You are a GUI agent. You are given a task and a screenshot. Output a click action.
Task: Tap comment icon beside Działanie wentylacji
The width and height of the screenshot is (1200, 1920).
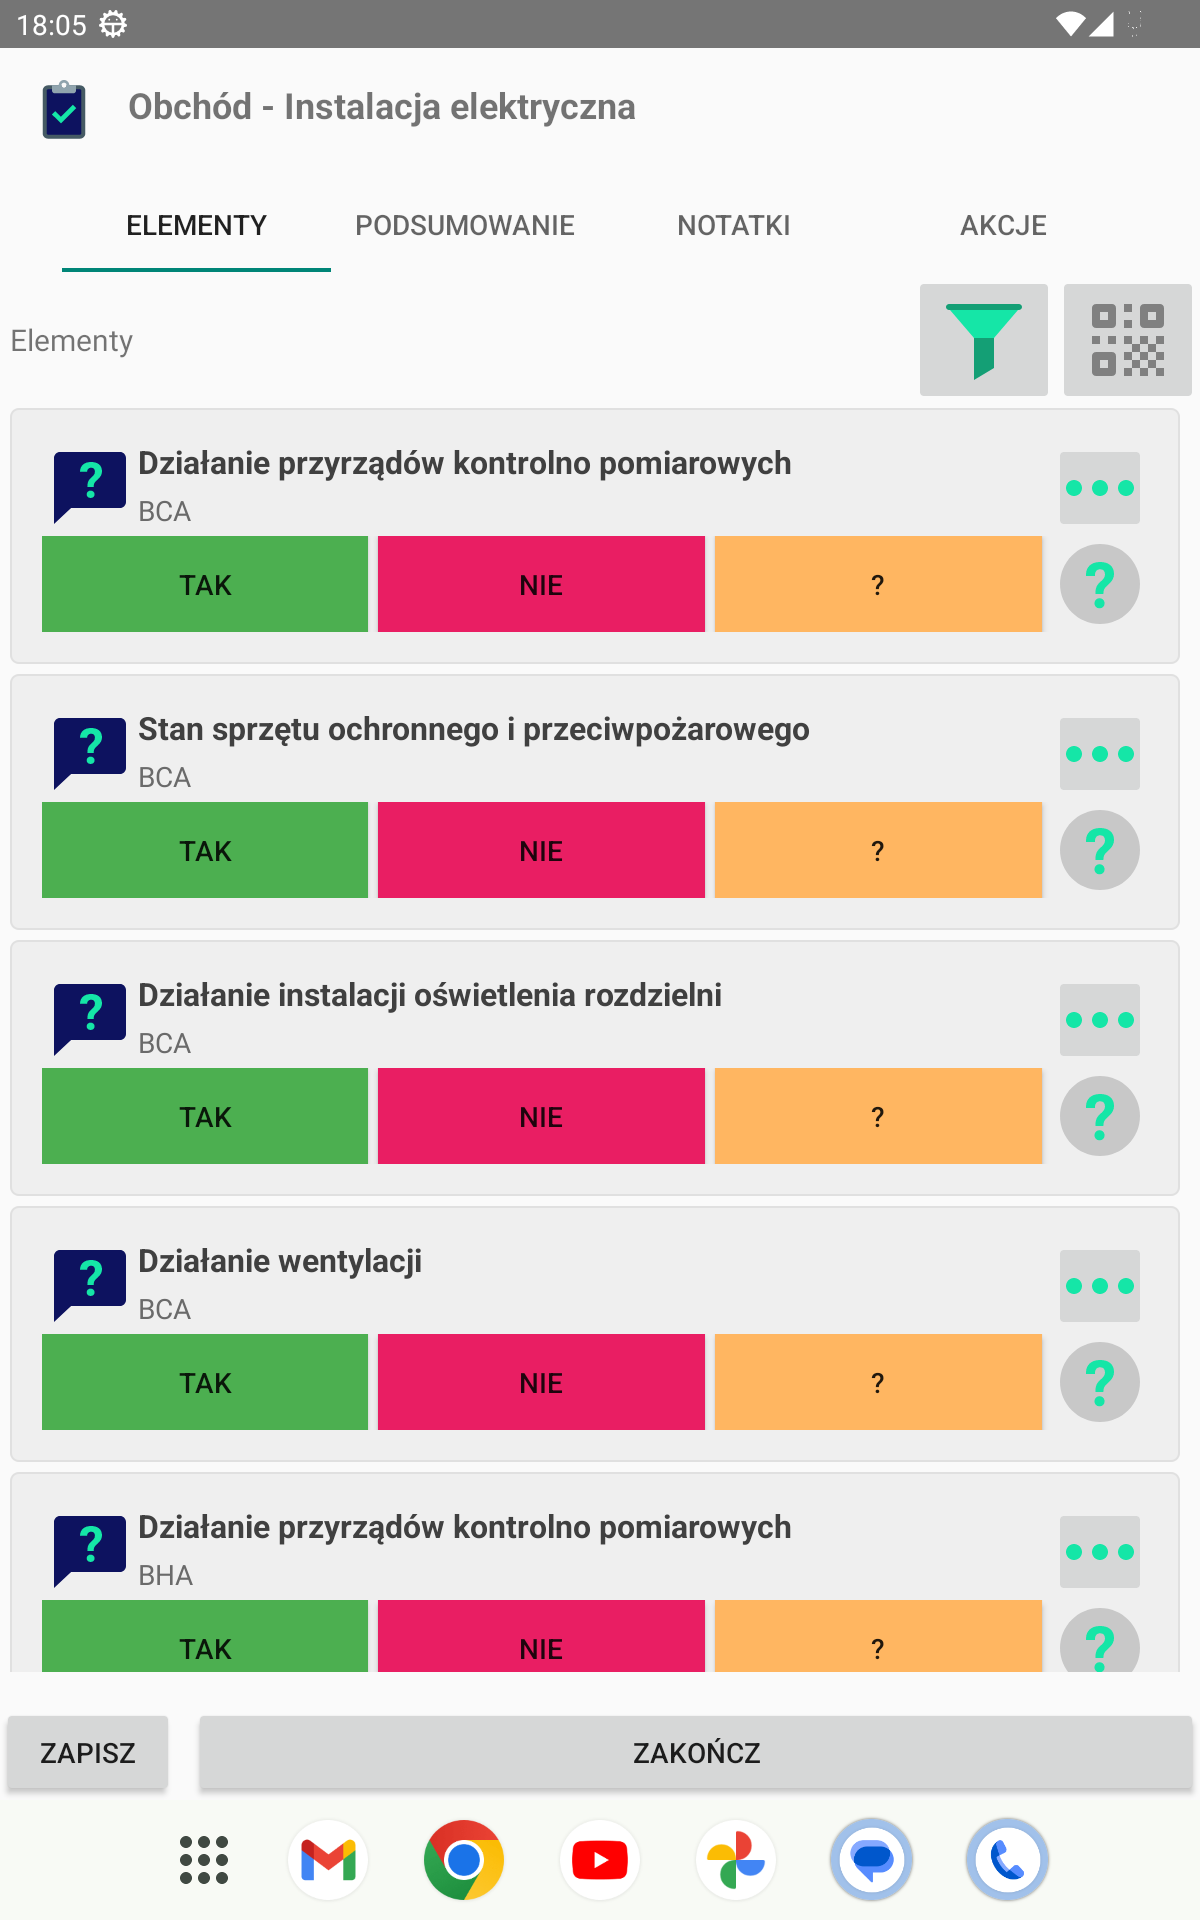click(x=90, y=1284)
